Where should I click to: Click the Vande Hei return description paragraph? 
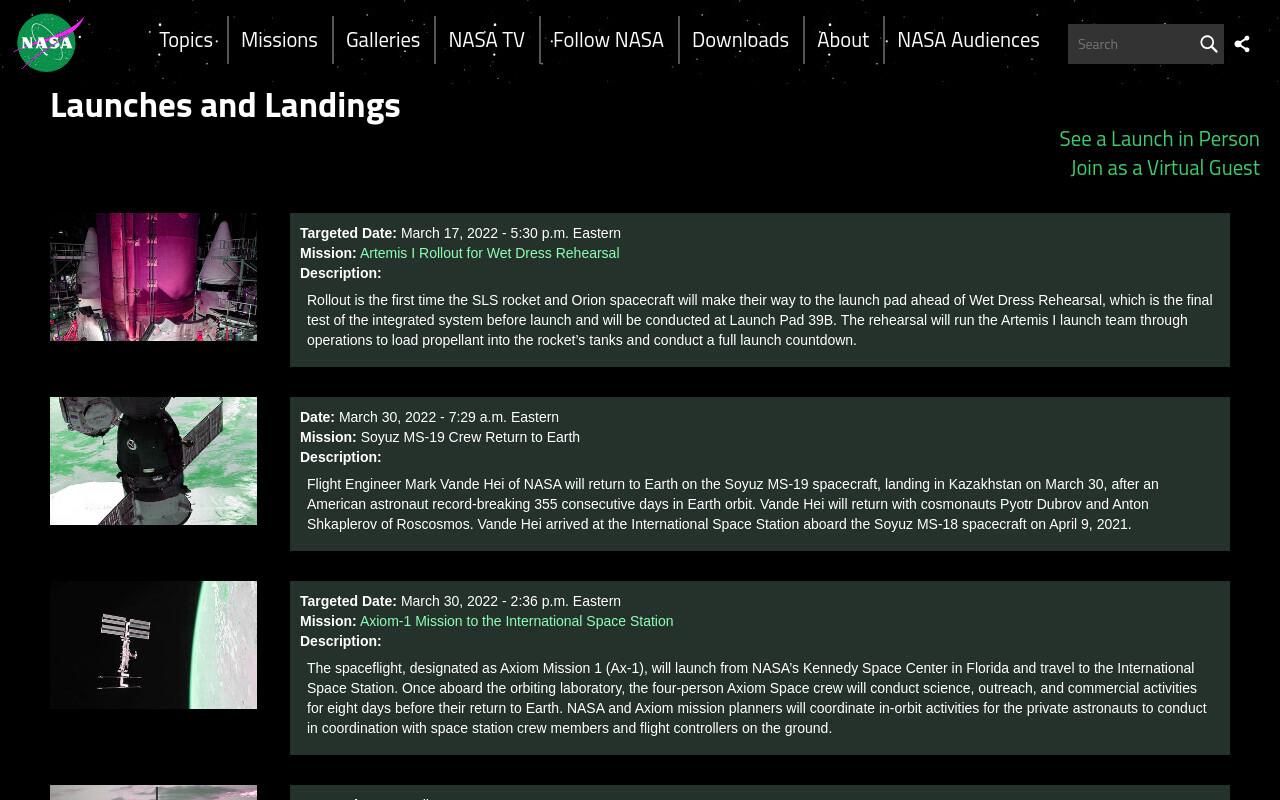coord(733,504)
